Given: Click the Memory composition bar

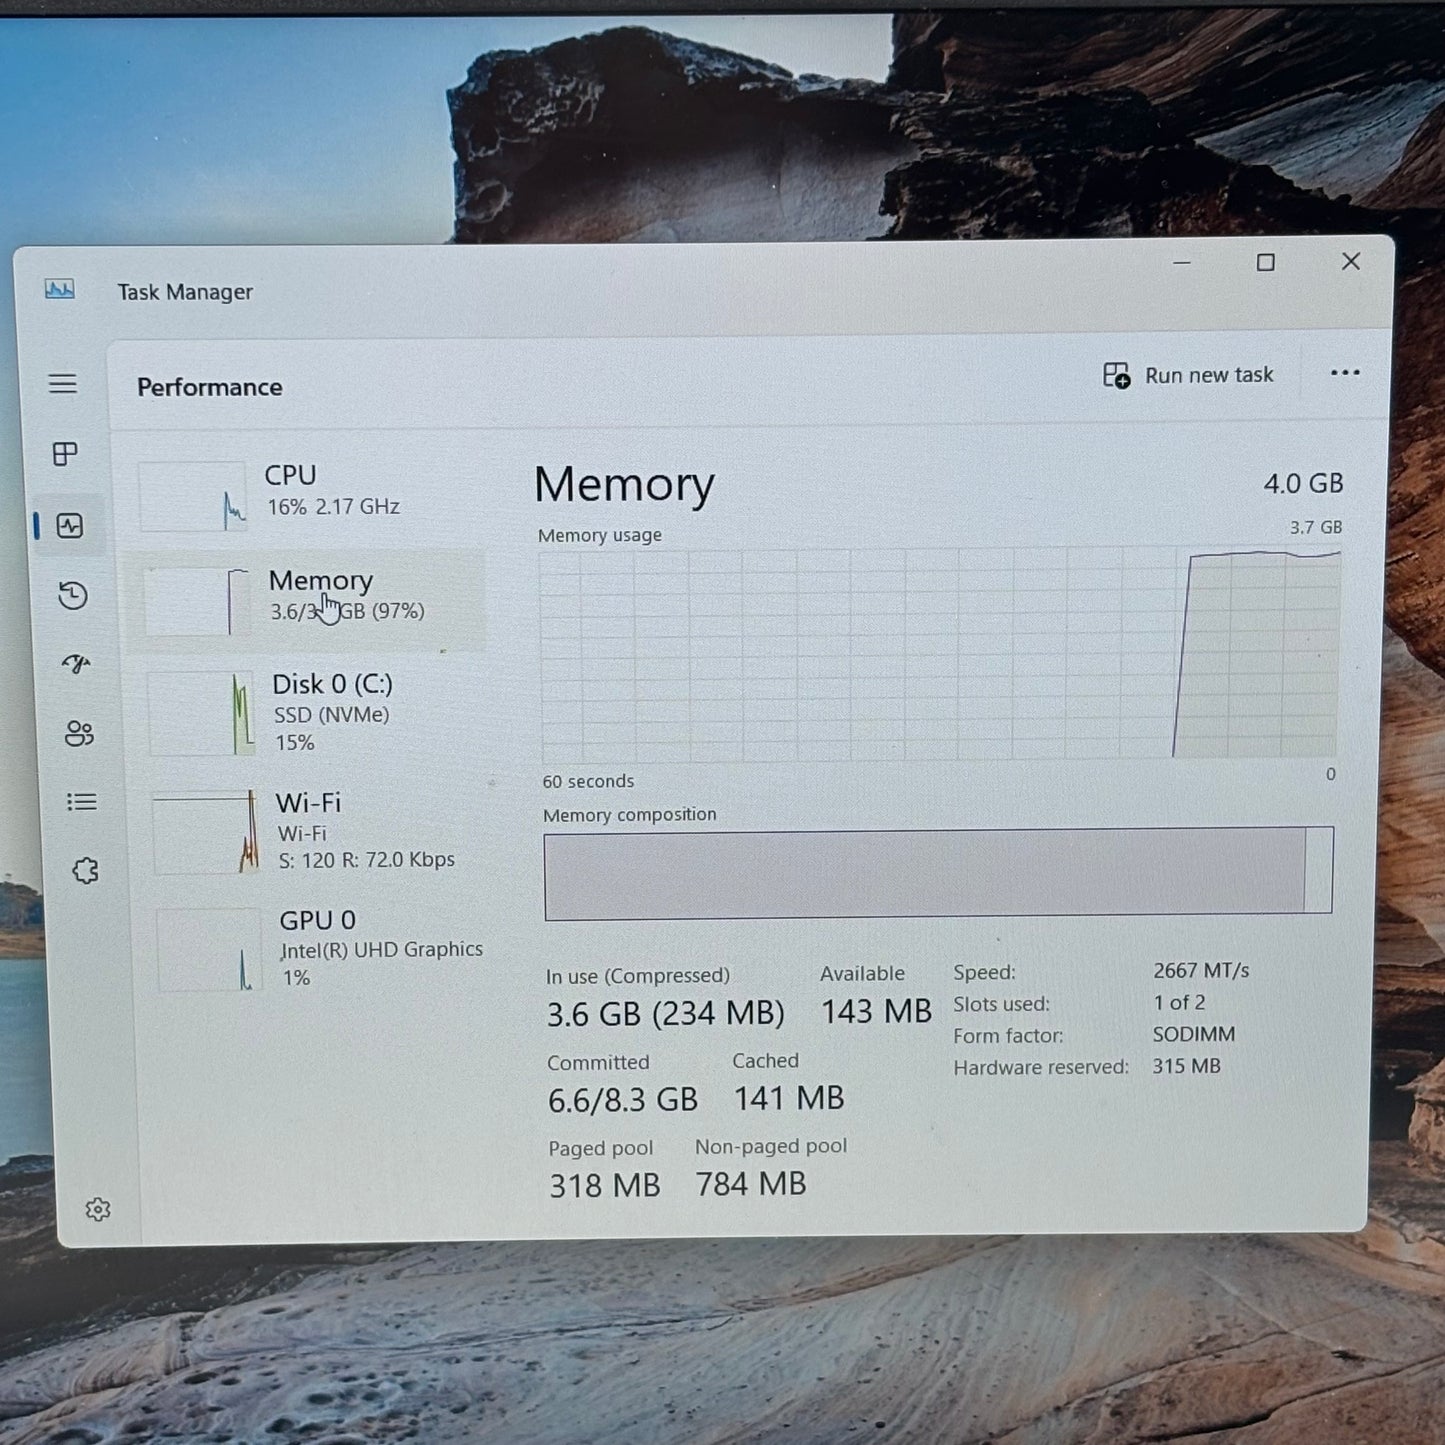Looking at the screenshot, I should tap(937, 871).
